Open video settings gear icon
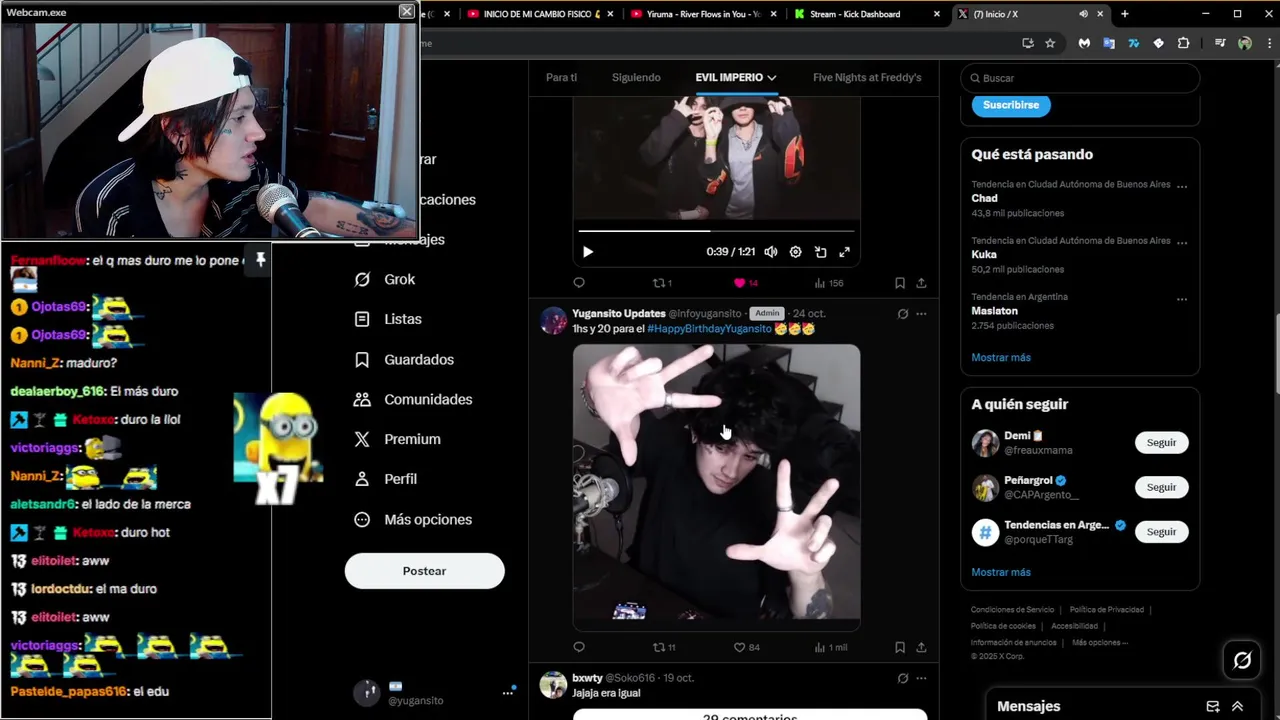This screenshot has height=720, width=1280. (796, 252)
